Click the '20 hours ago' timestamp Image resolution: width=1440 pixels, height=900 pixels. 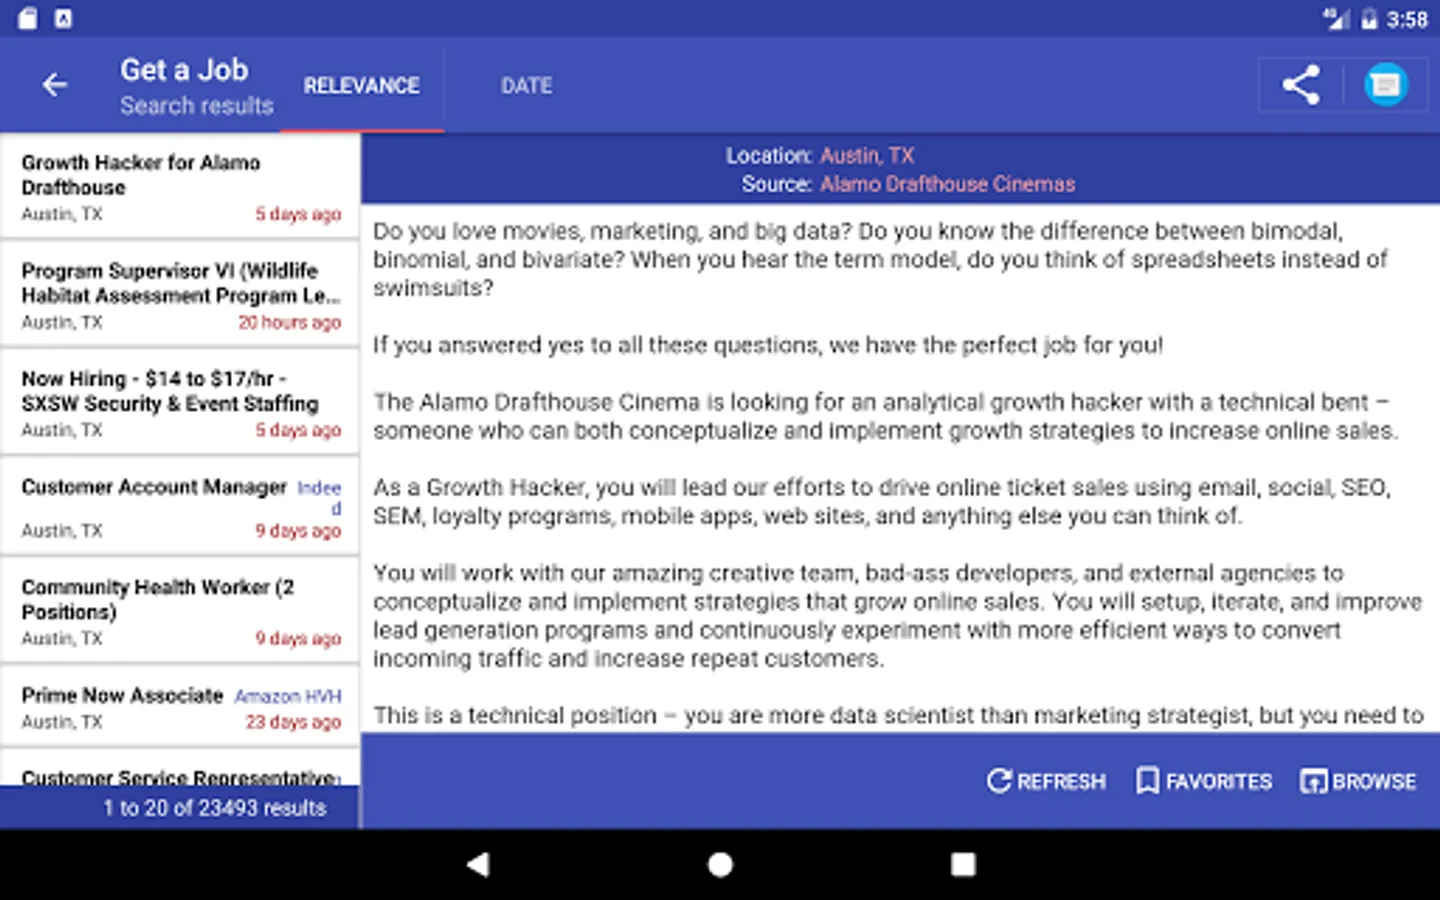[x=289, y=322]
